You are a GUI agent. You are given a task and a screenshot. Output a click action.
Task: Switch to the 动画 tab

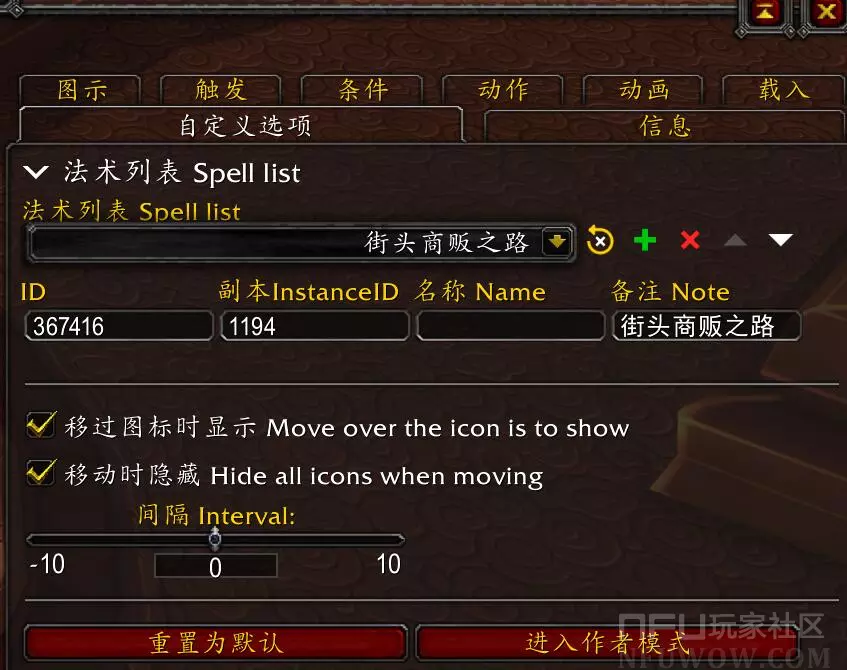(x=643, y=90)
